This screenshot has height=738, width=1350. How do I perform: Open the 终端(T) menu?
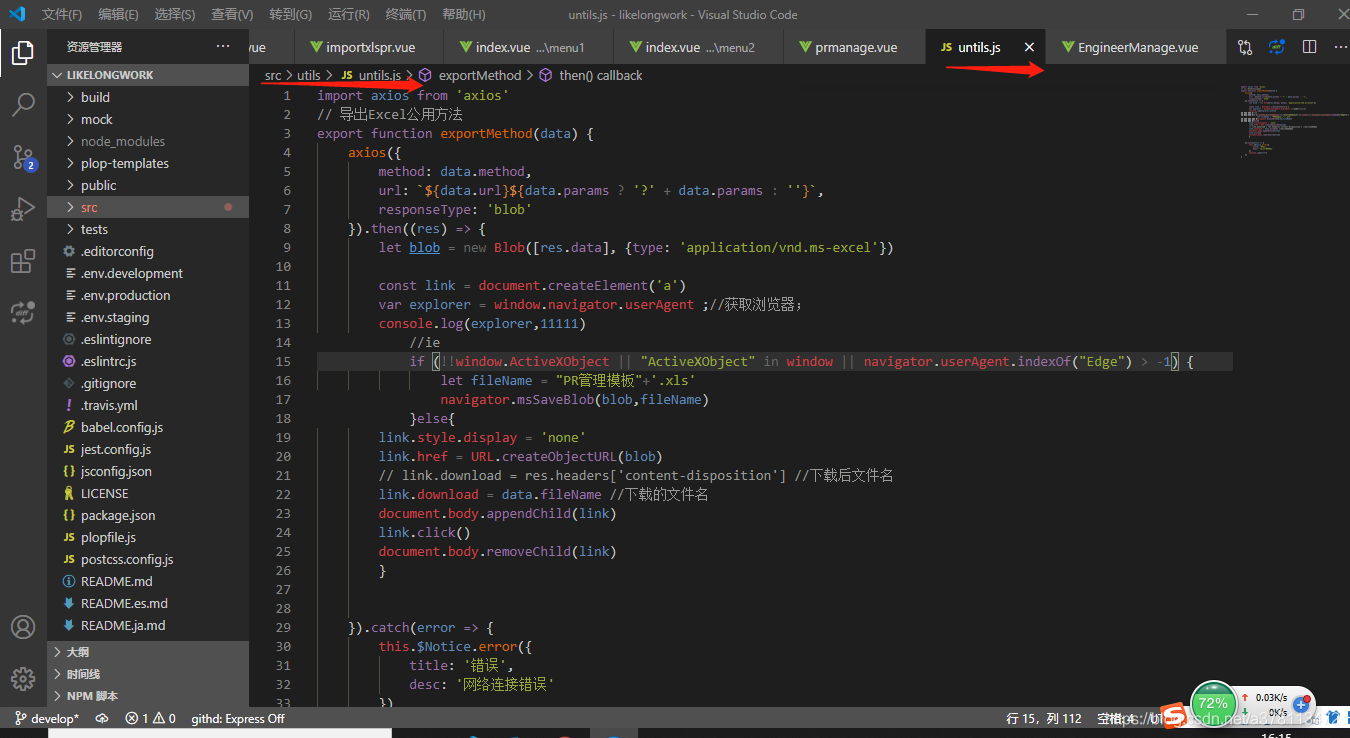click(x=405, y=14)
